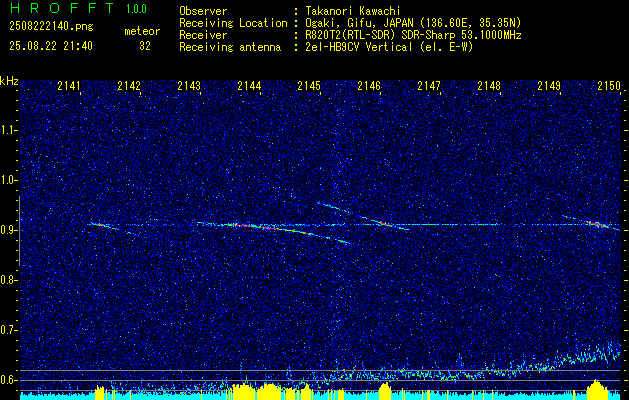
Task: Click time marker 2144
Action: click(249, 85)
